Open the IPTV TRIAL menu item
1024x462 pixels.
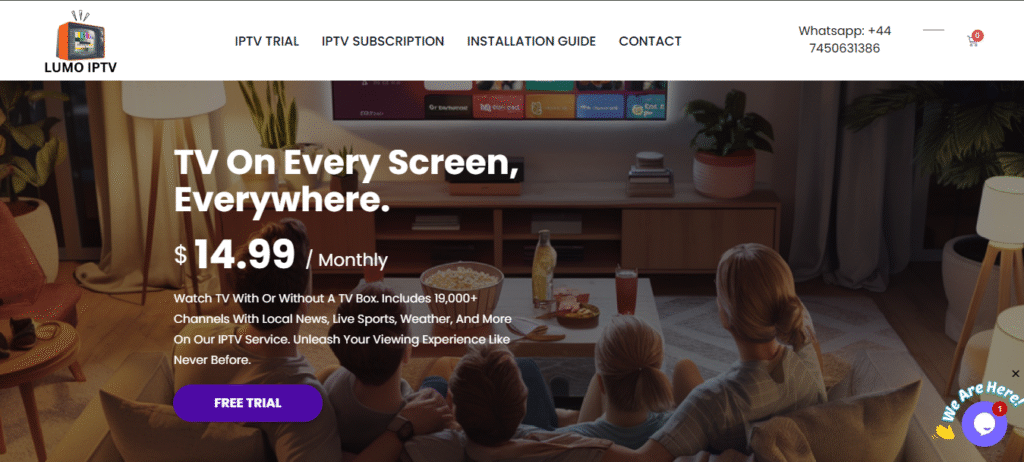tap(266, 41)
